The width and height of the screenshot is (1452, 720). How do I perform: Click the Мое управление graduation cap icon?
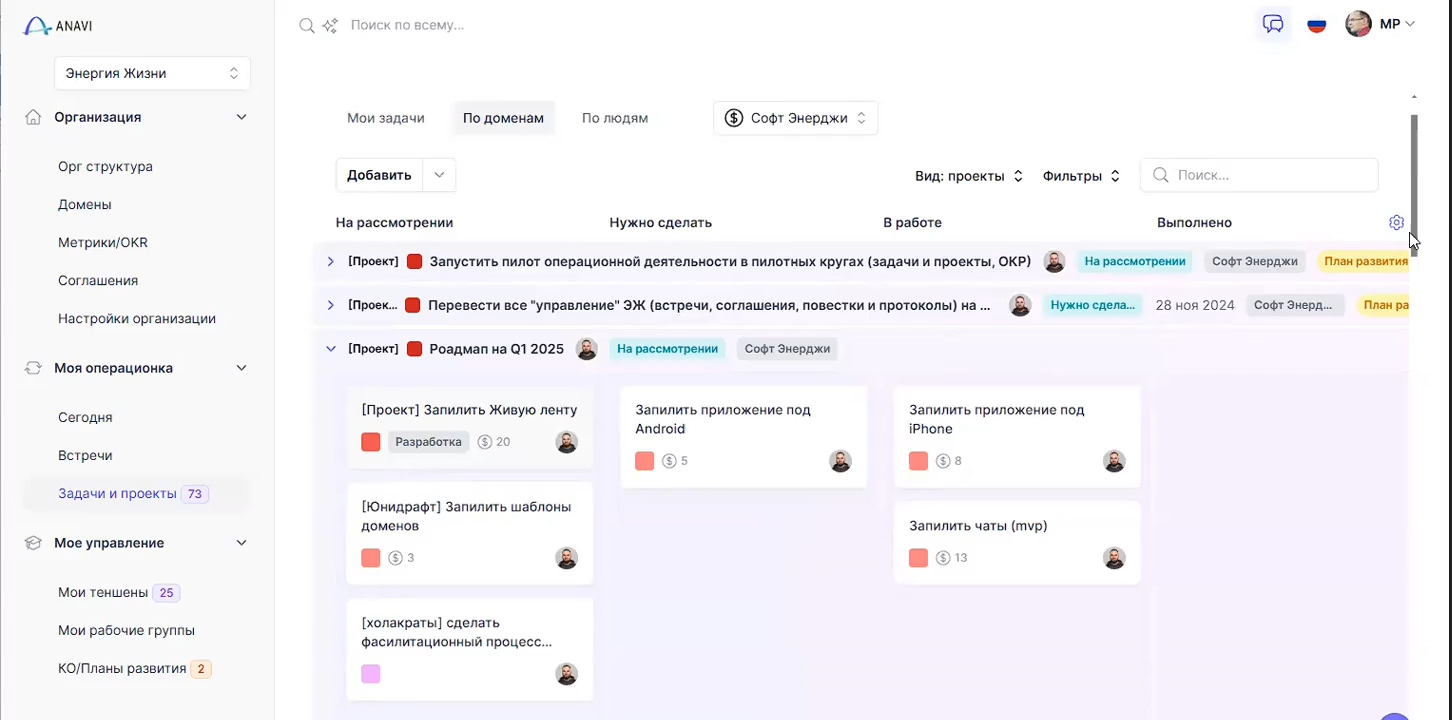click(34, 543)
